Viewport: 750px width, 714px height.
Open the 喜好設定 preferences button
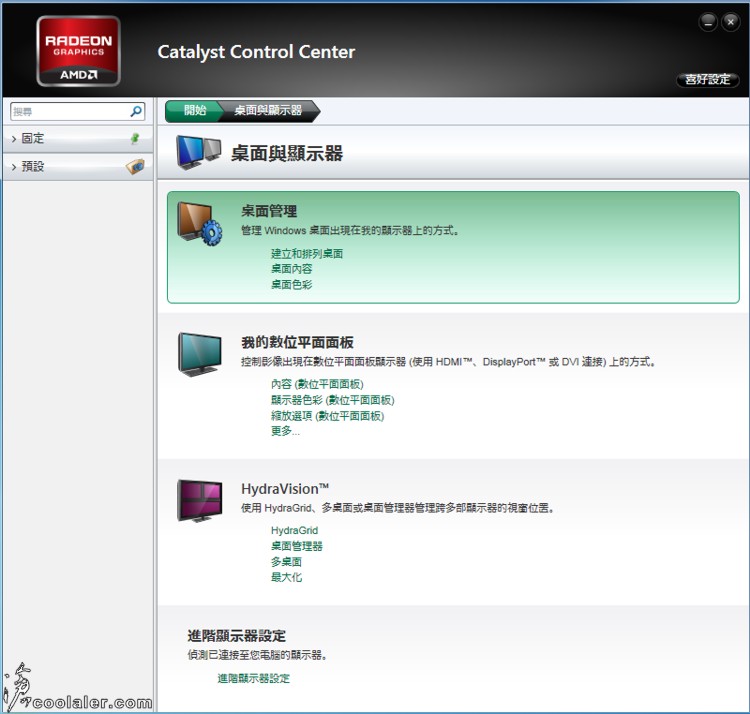pos(707,79)
